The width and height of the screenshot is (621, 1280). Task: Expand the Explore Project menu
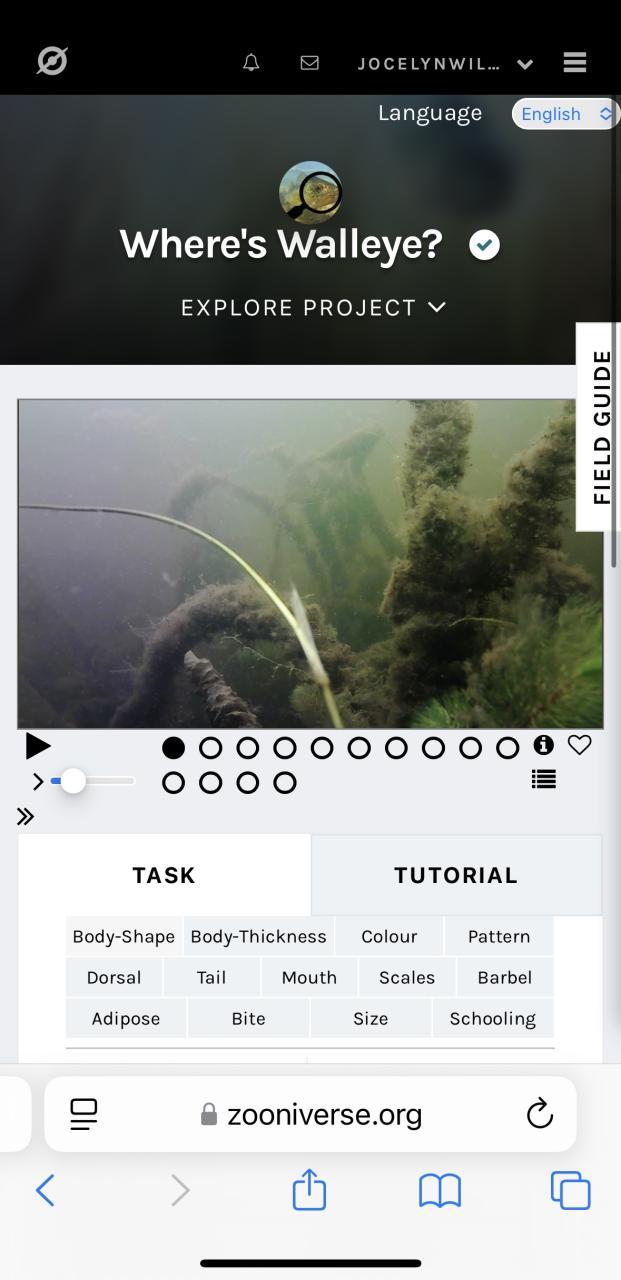(x=313, y=307)
